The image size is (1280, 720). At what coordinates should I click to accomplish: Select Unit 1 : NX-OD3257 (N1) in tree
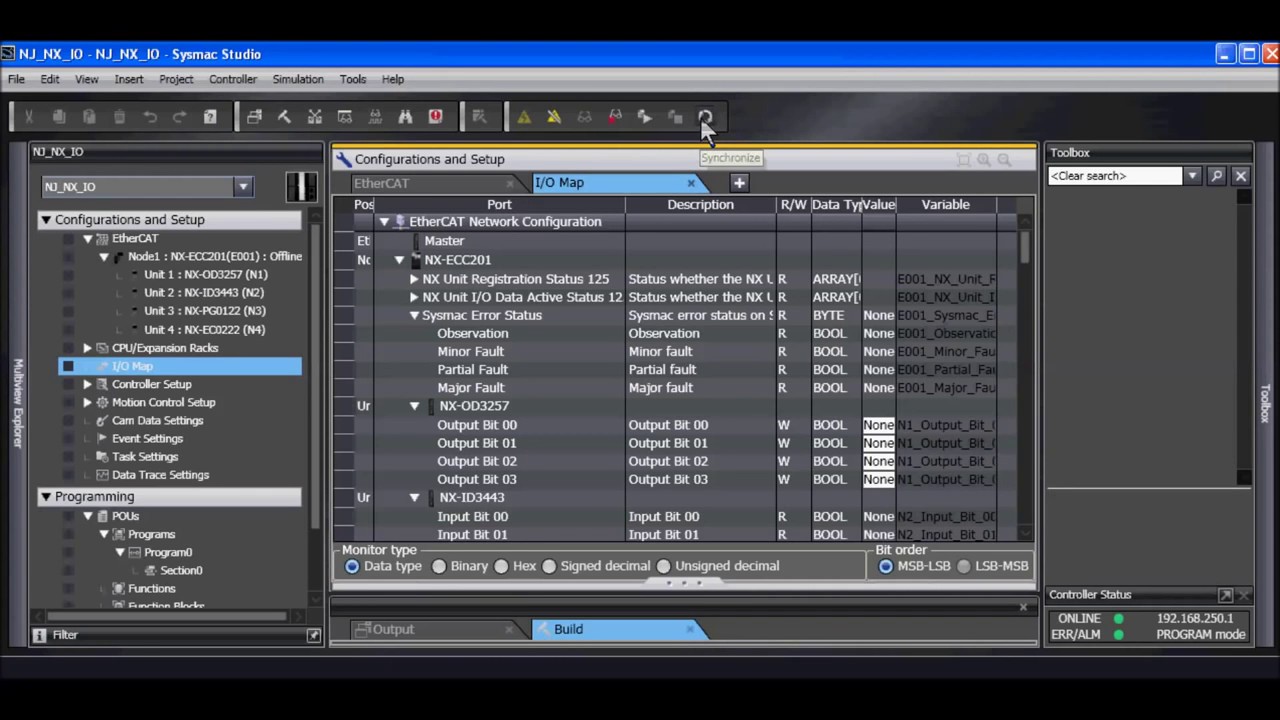(206, 275)
